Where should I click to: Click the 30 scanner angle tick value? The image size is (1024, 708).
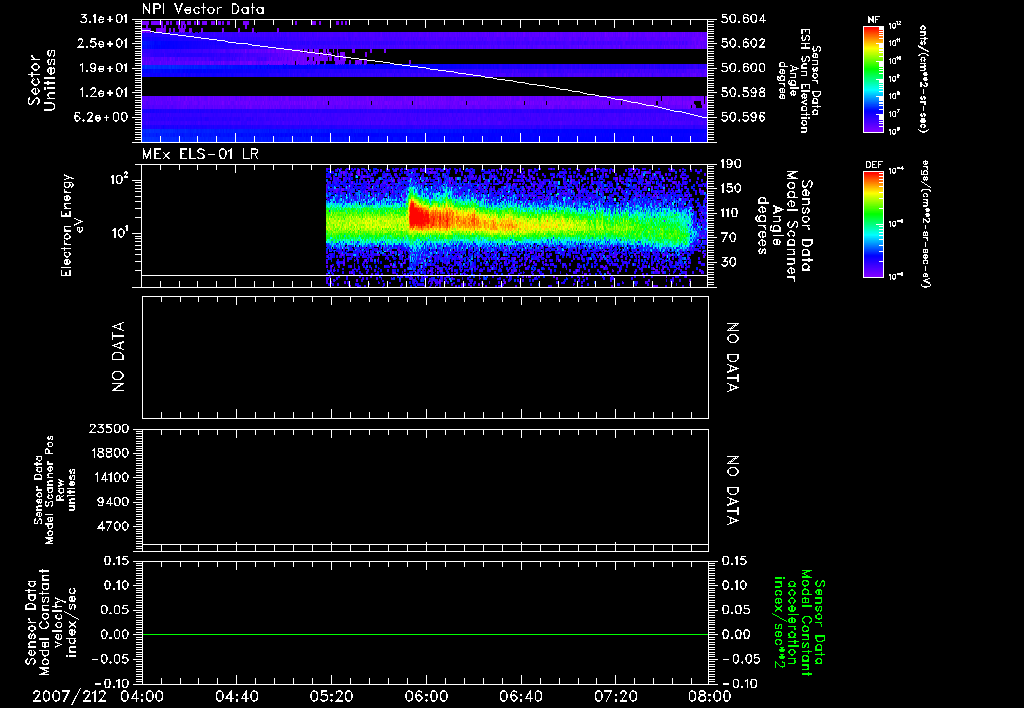(x=728, y=263)
